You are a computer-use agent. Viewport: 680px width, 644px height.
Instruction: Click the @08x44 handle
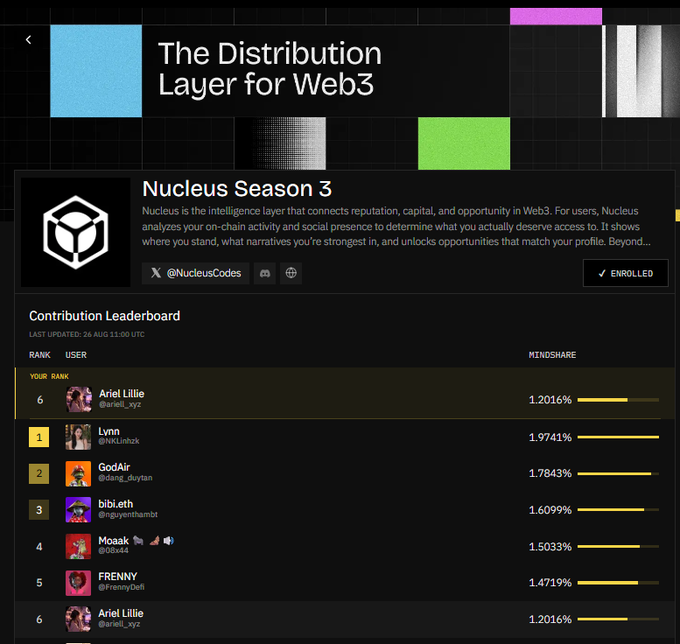pyautogui.click(x=114, y=551)
